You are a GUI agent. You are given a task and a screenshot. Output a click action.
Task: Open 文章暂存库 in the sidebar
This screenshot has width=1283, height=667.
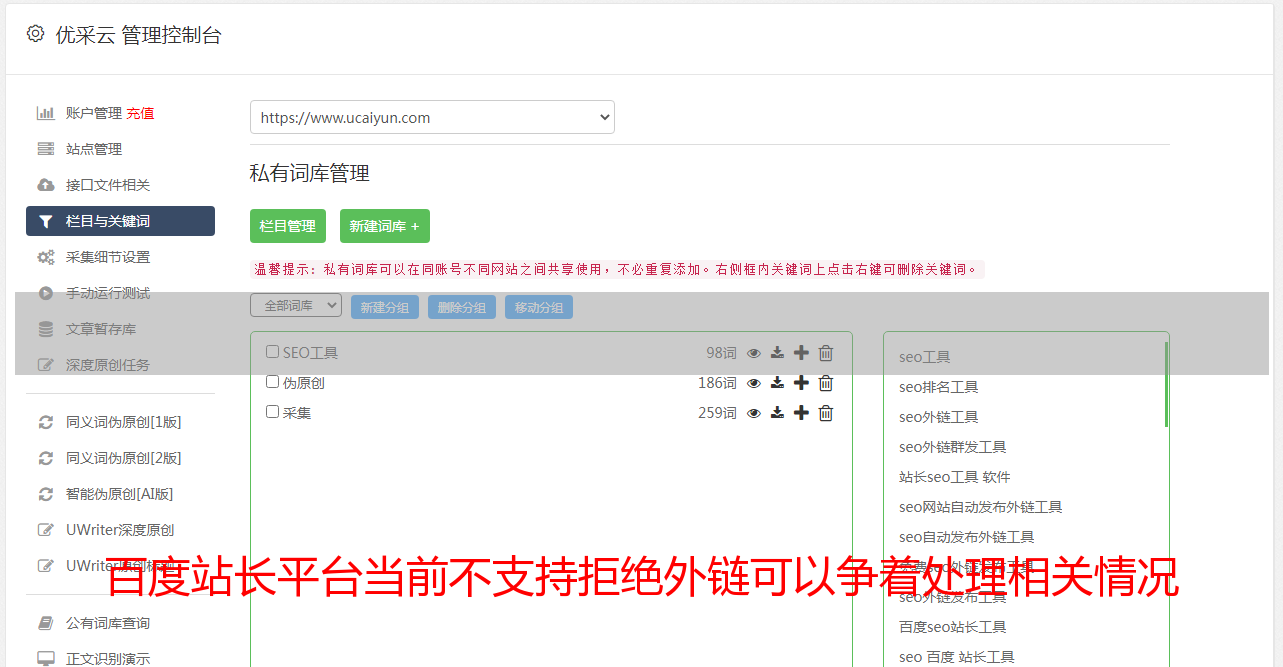pos(101,329)
